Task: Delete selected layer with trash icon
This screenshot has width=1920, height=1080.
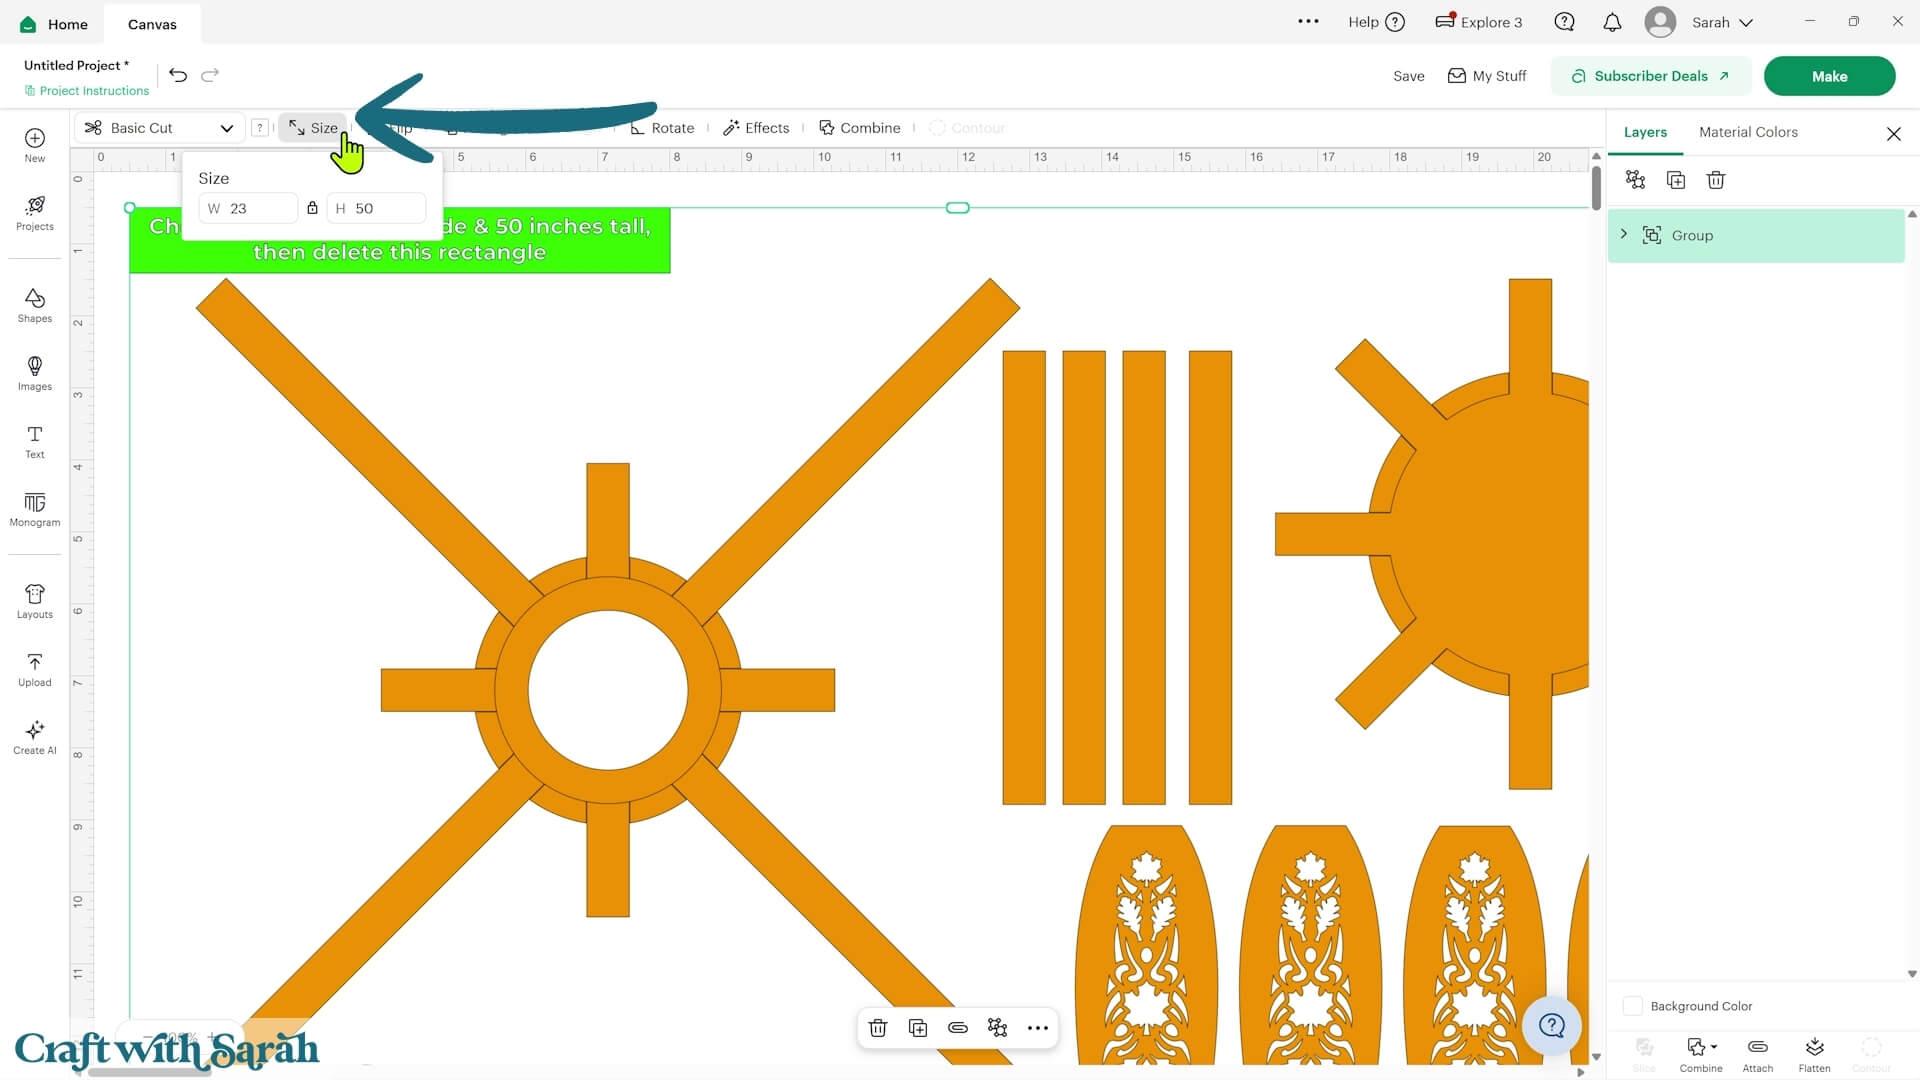Action: point(1716,180)
